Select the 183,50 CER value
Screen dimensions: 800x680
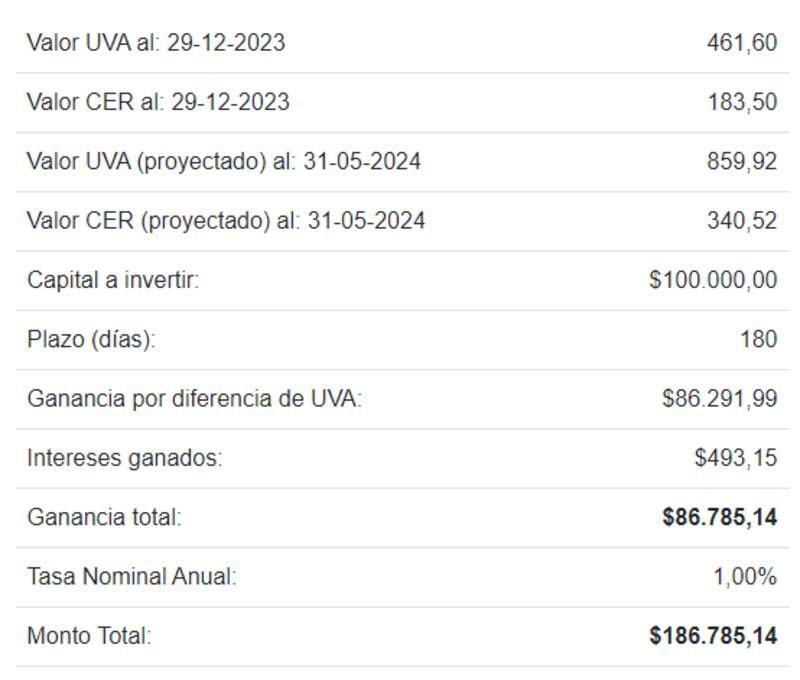(x=741, y=102)
